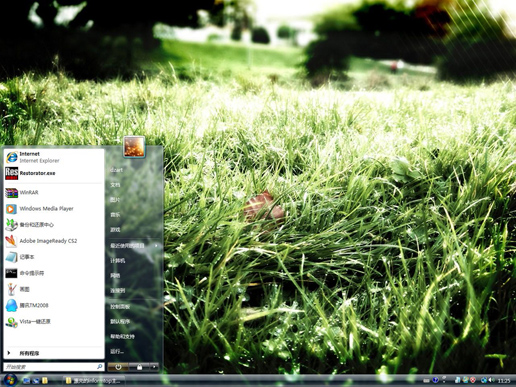
Task: Click the network globe tray icon
Action: pos(484,380)
